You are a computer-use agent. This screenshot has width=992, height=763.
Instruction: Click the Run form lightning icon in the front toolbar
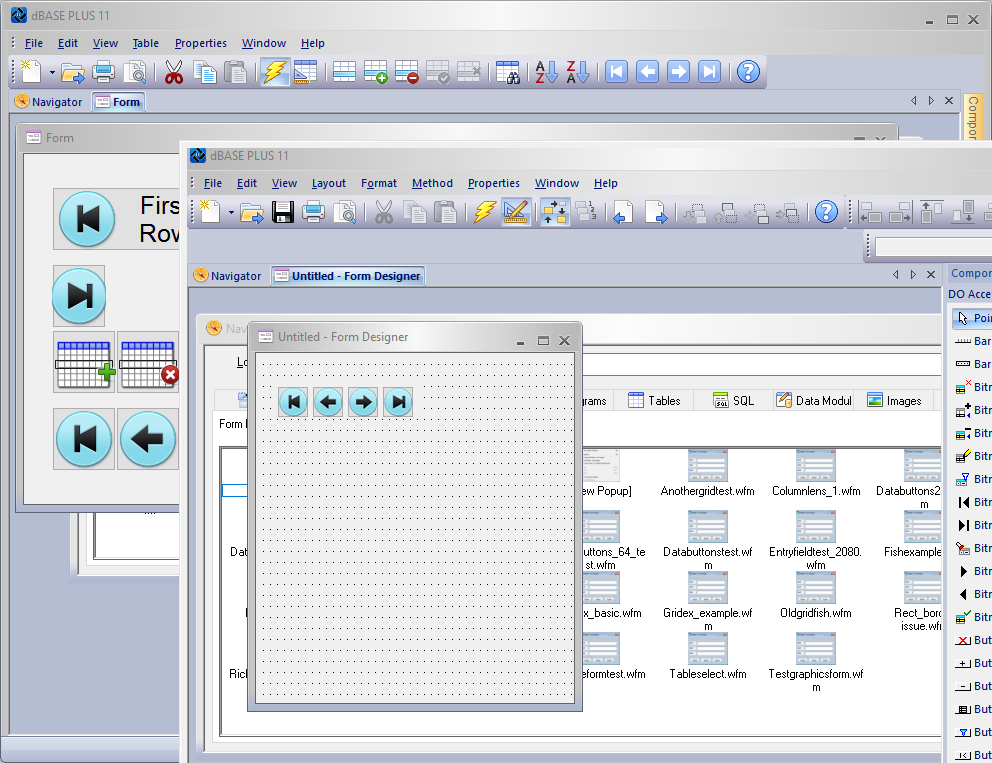click(x=485, y=212)
